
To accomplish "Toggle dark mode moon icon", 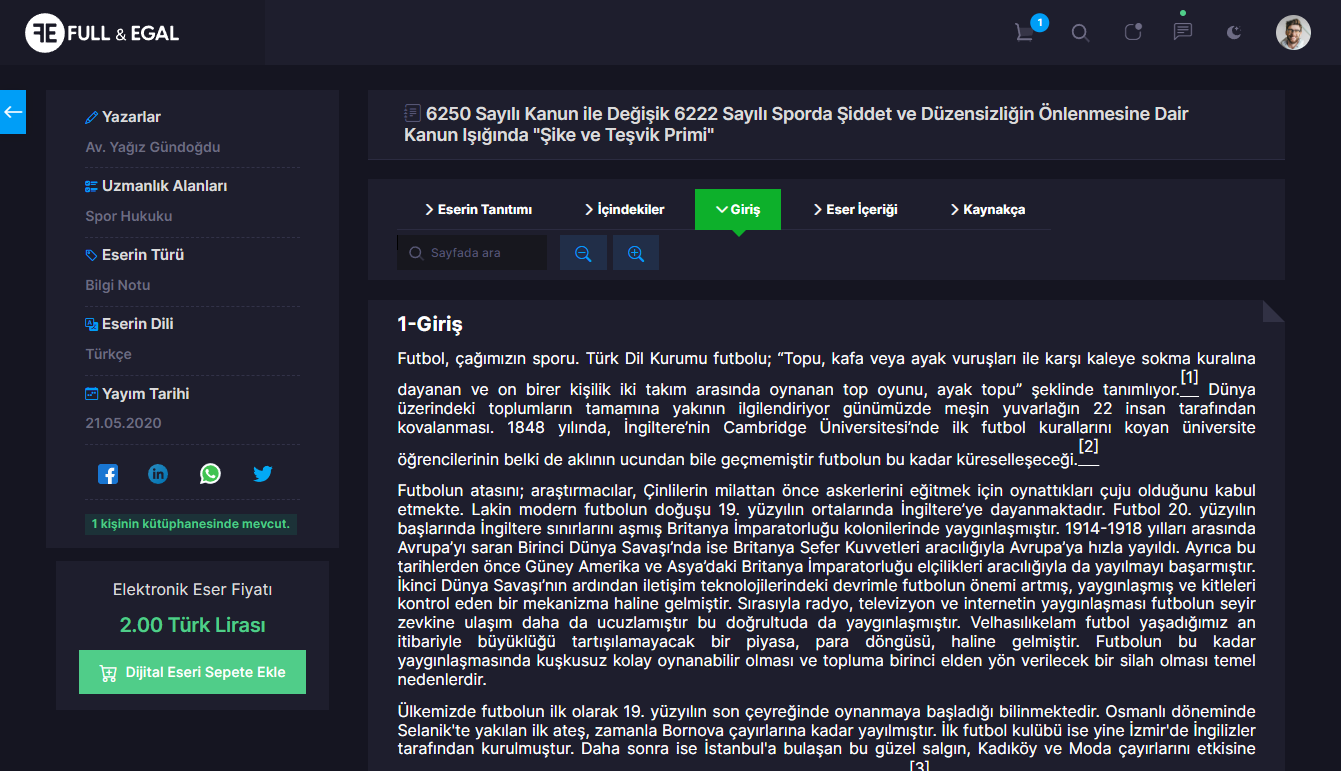I will pyautogui.click(x=1234, y=33).
